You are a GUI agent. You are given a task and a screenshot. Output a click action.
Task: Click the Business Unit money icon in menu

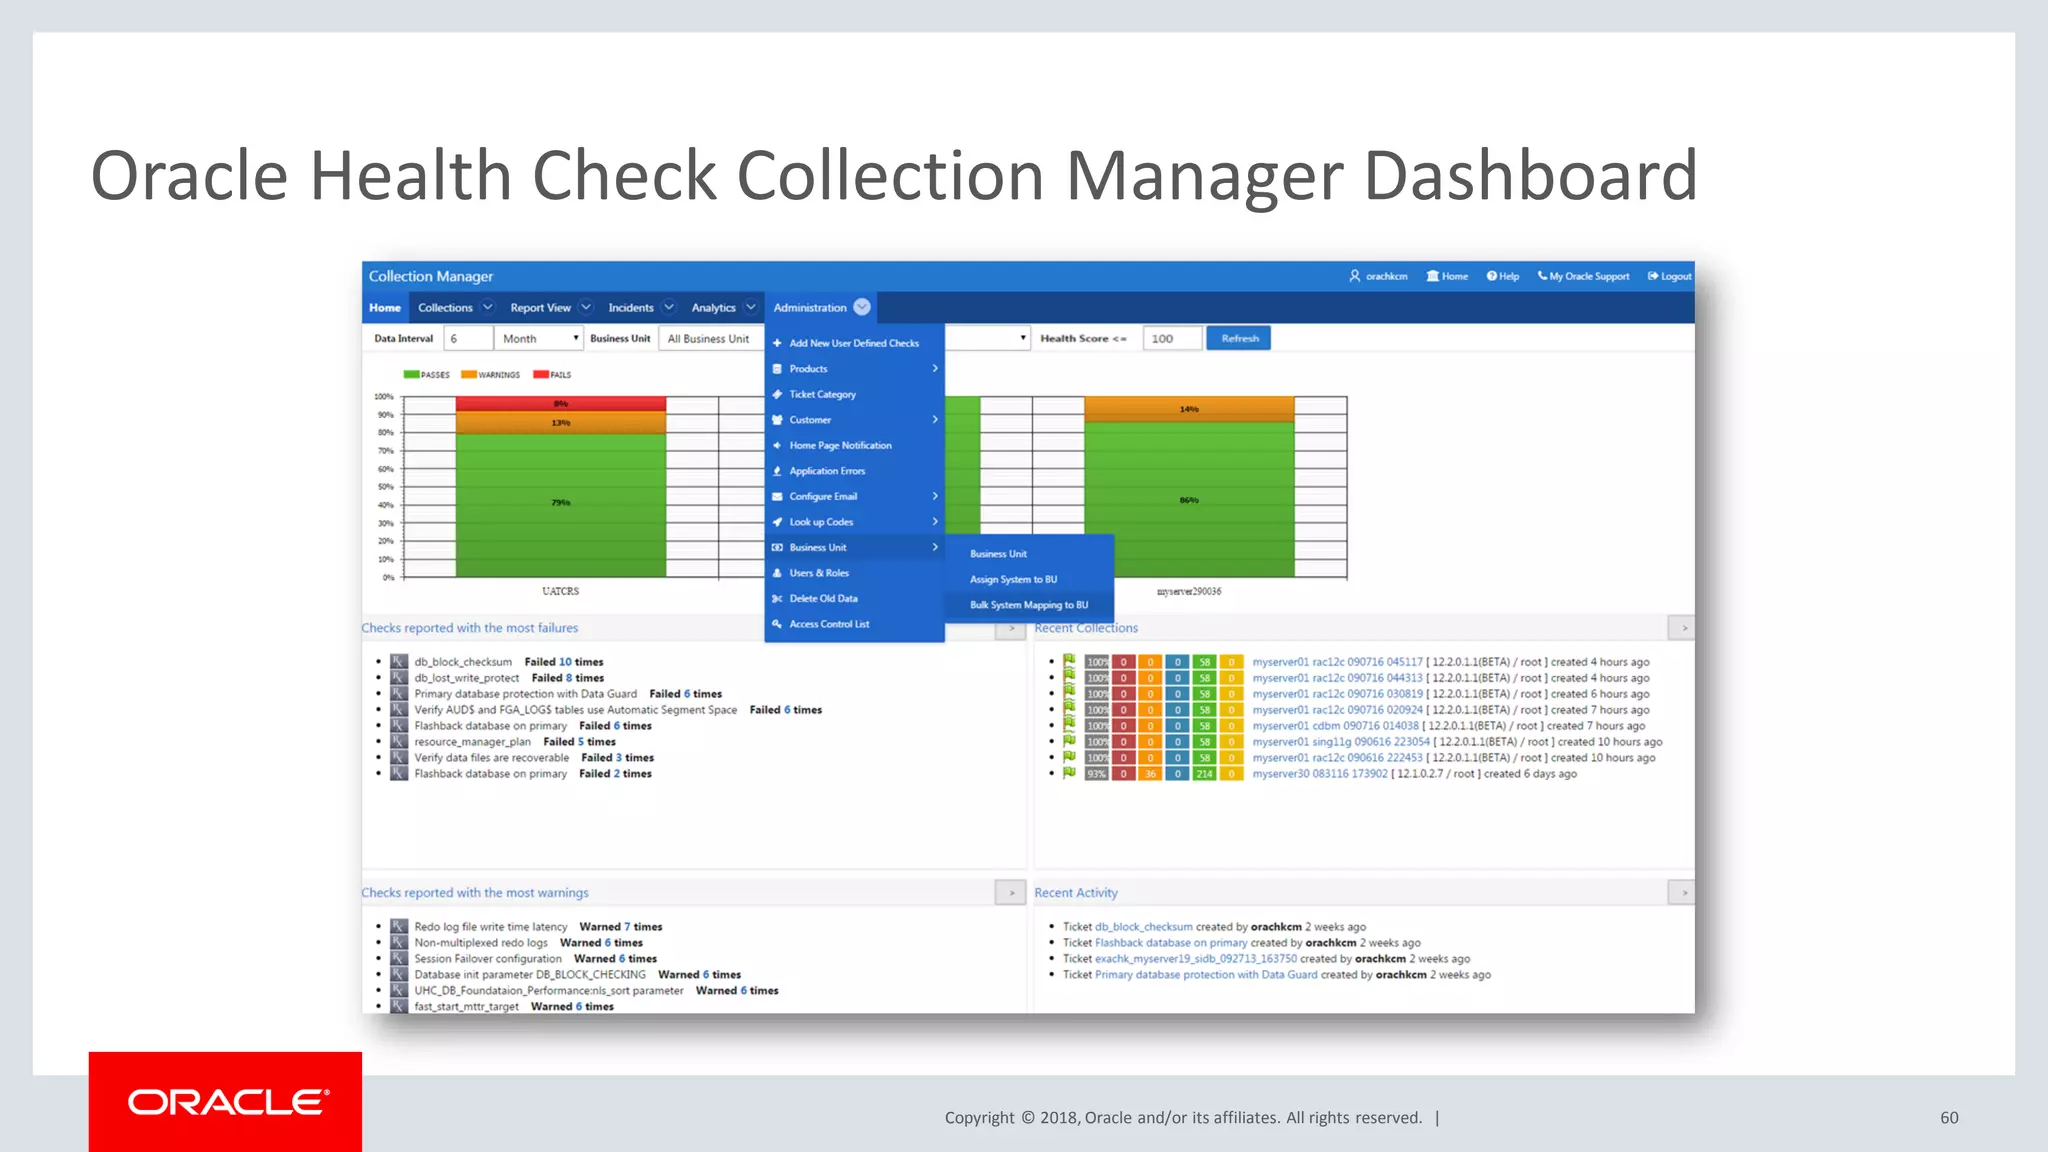tap(777, 547)
